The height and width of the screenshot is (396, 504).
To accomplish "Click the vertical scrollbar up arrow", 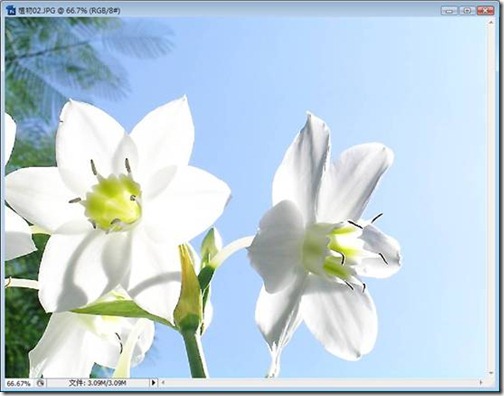I will point(491,22).
